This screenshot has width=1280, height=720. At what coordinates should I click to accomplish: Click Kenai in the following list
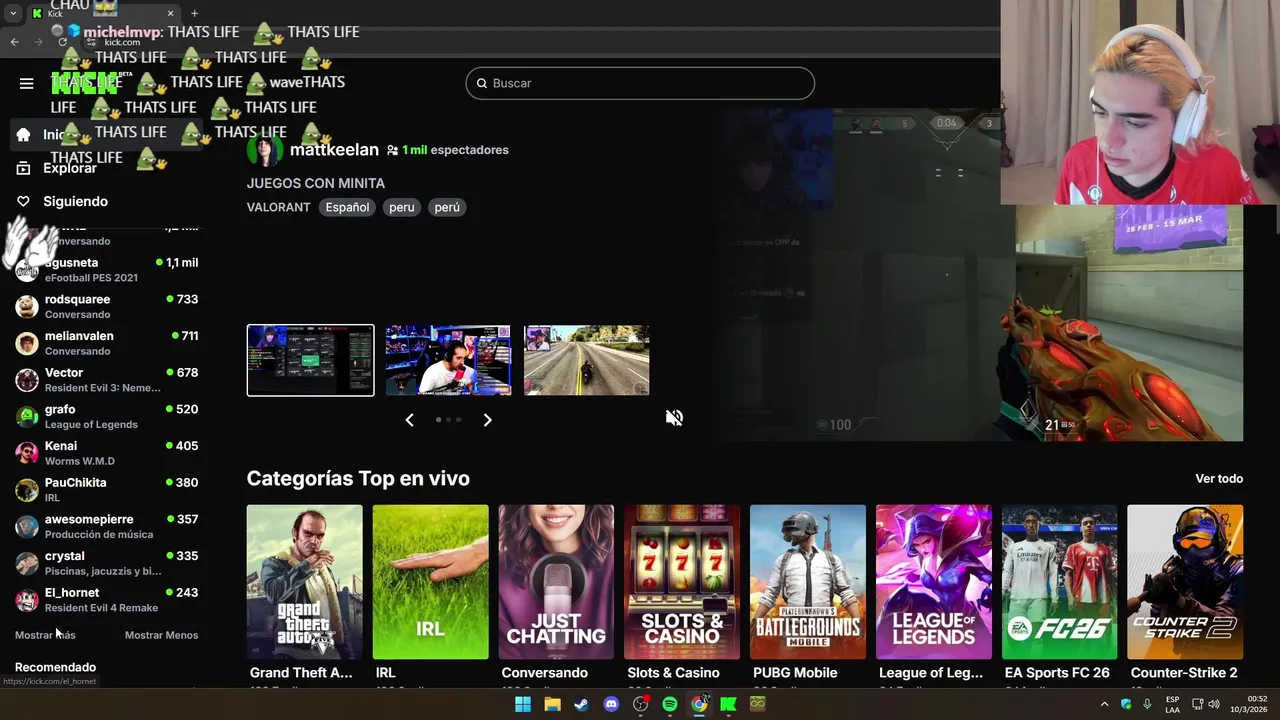click(106, 453)
